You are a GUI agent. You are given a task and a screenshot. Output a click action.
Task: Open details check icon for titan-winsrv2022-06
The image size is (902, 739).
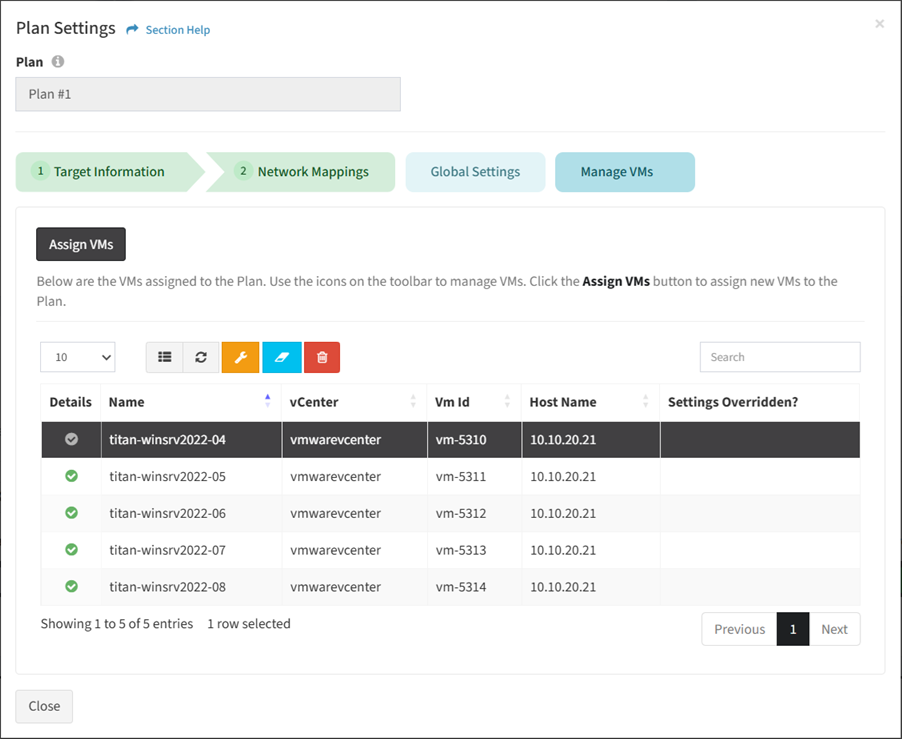(x=71, y=513)
